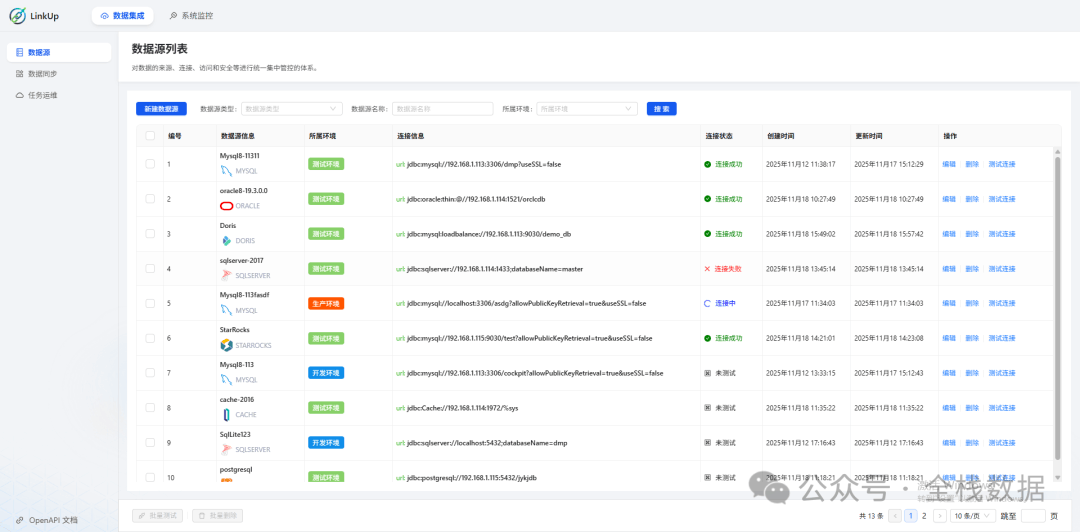This screenshot has height=532, width=1080.
Task: Click the 数据源名称 search input field
Action: click(x=442, y=109)
